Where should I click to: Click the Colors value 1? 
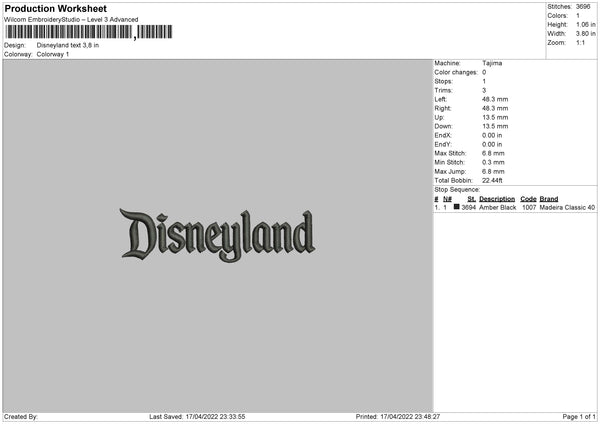click(x=578, y=16)
